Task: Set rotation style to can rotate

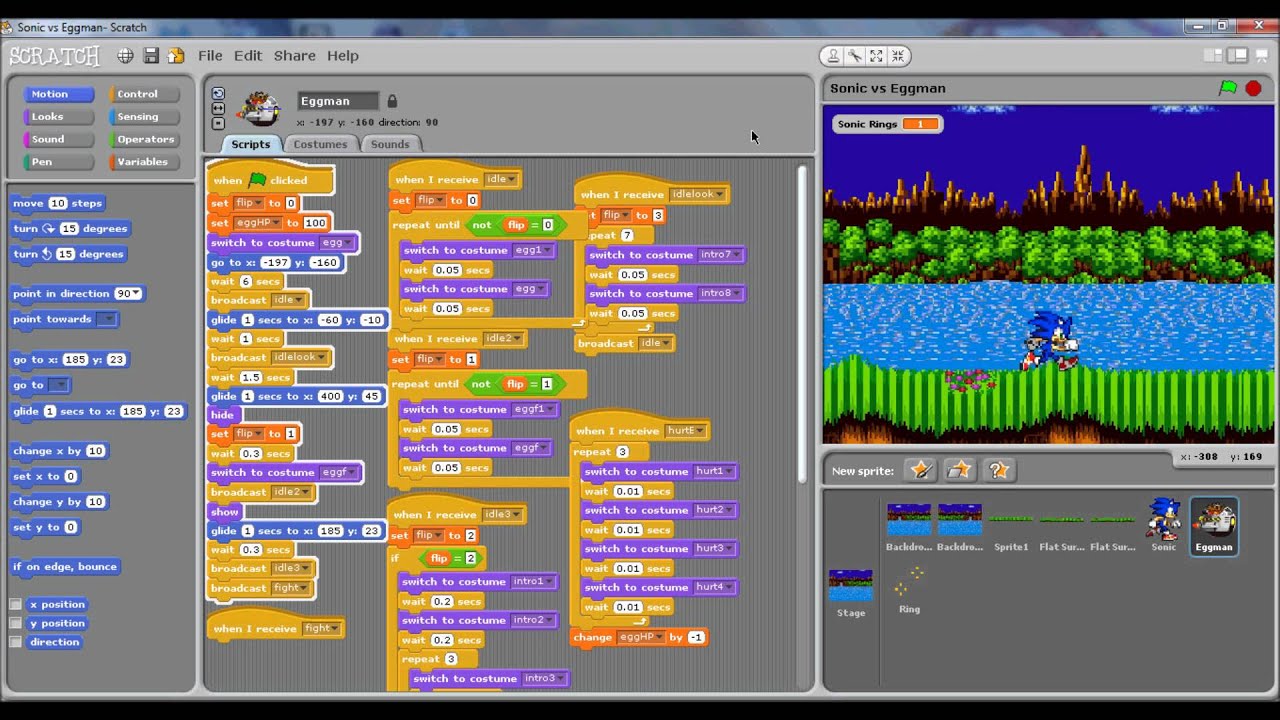Action: (218, 93)
